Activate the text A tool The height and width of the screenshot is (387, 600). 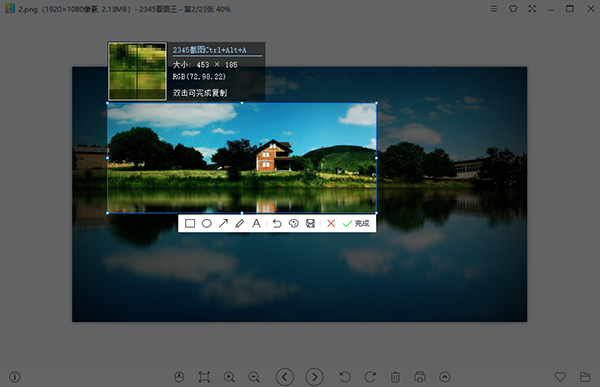click(256, 223)
